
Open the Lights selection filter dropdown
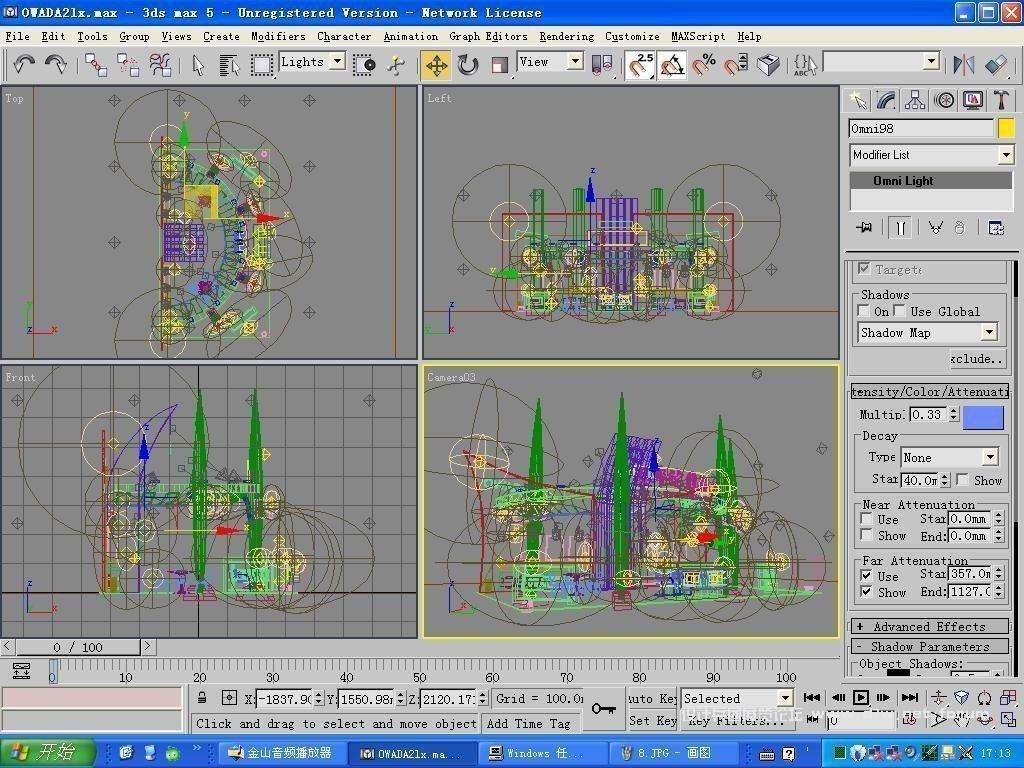pyautogui.click(x=338, y=61)
